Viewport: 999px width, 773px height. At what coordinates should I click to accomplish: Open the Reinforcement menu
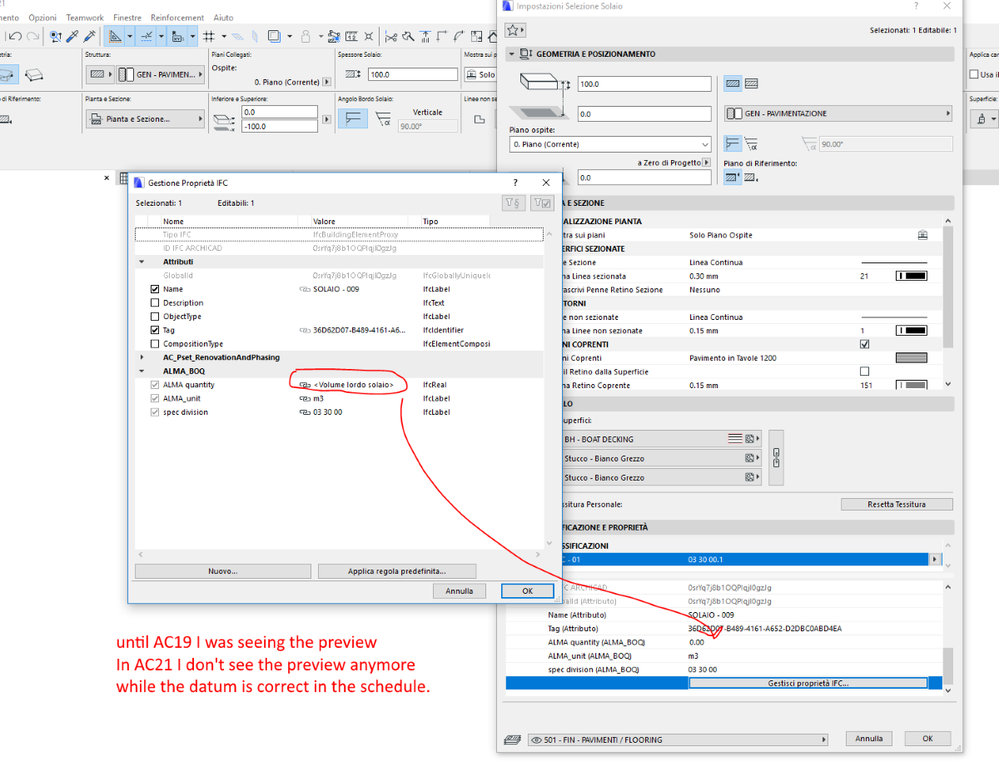[x=177, y=18]
